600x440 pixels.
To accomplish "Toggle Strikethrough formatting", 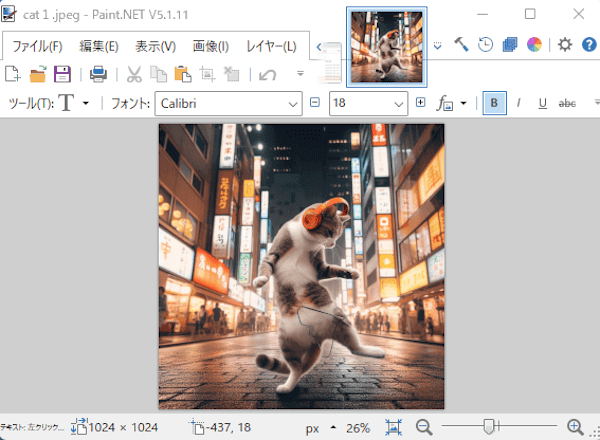I will pos(567,103).
